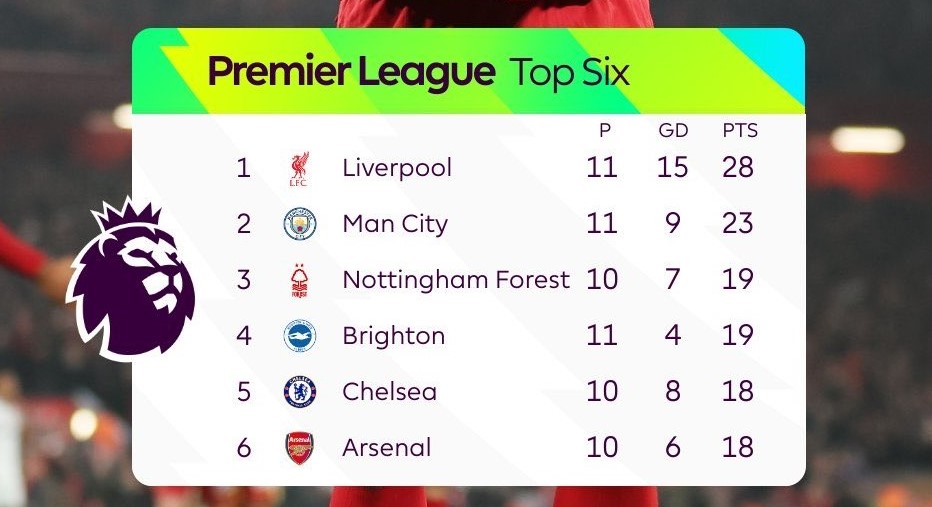Click the Brighton seagull badge

300,336
